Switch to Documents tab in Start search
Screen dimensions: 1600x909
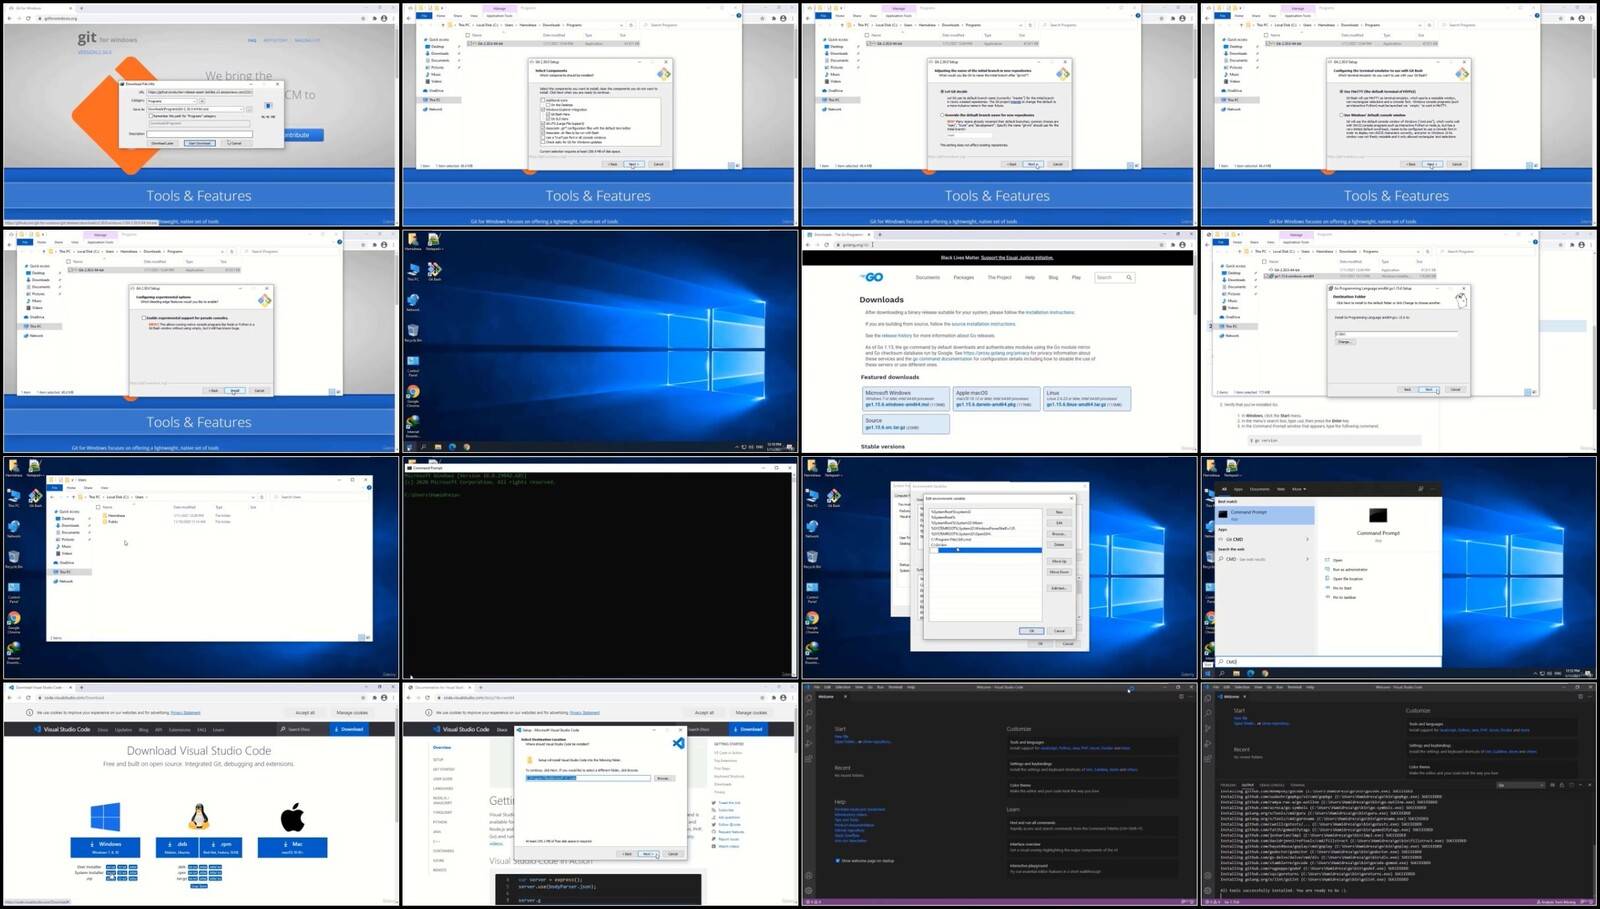[x=1259, y=489]
